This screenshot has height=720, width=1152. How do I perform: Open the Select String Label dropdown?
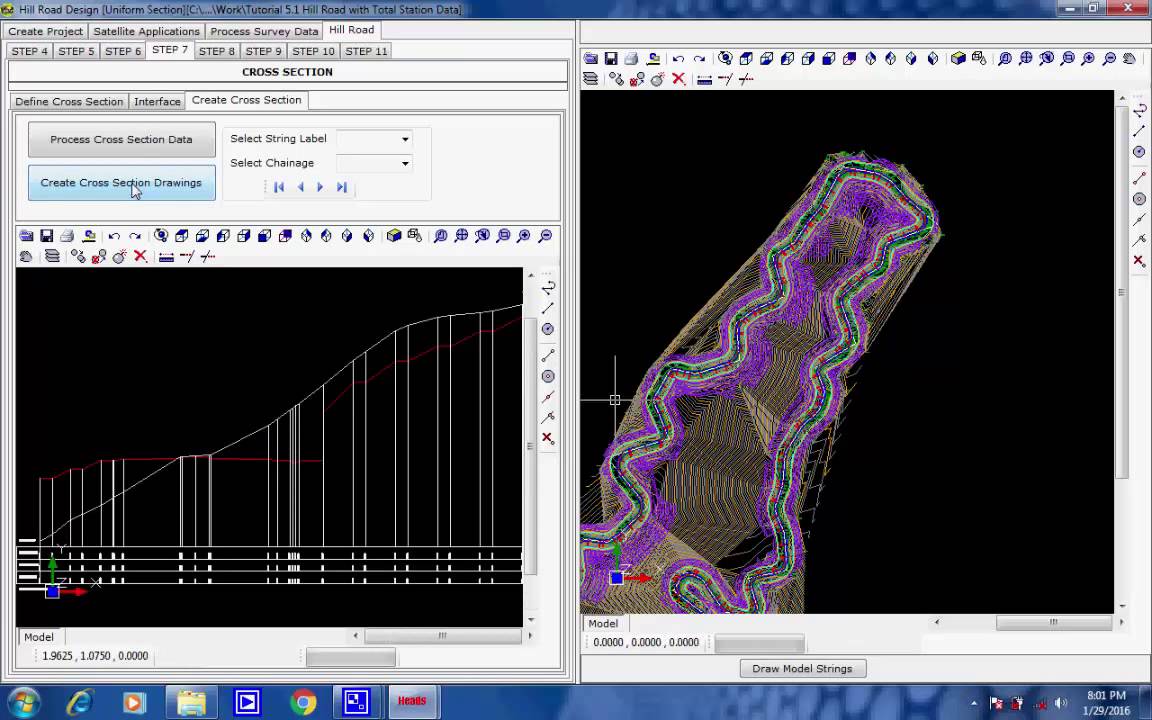405,139
